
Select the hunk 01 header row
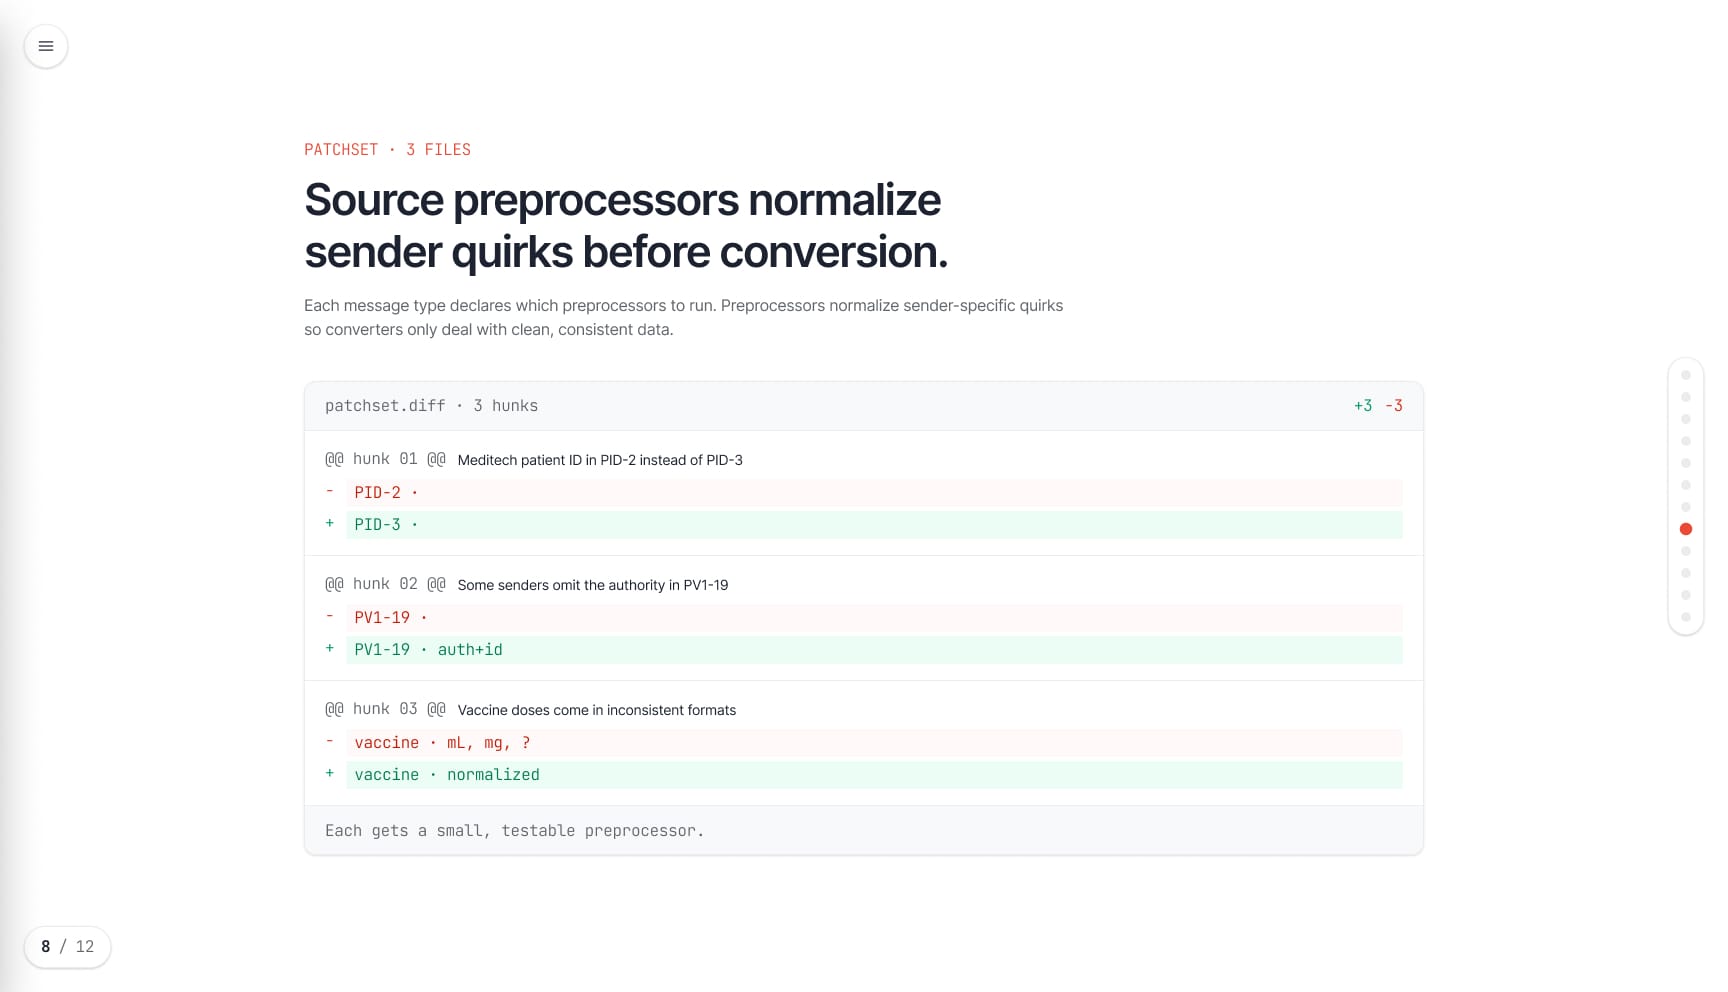pos(864,459)
